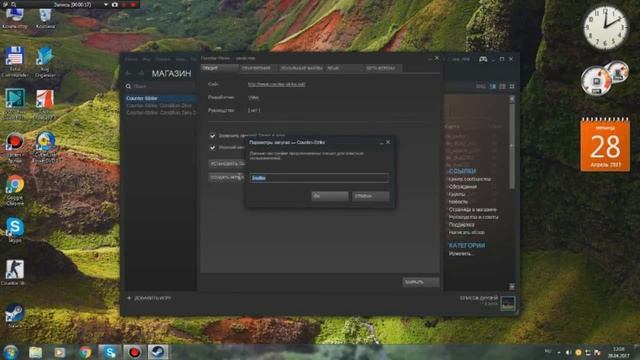Toggle the second checkbox in properties General tab
This screenshot has width=640, height=360.
coord(212,147)
